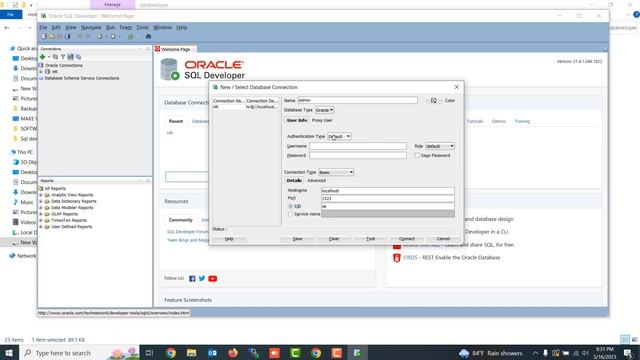Click the ORDS red shield icon
This screenshot has height=360, width=640.
(x=397, y=258)
